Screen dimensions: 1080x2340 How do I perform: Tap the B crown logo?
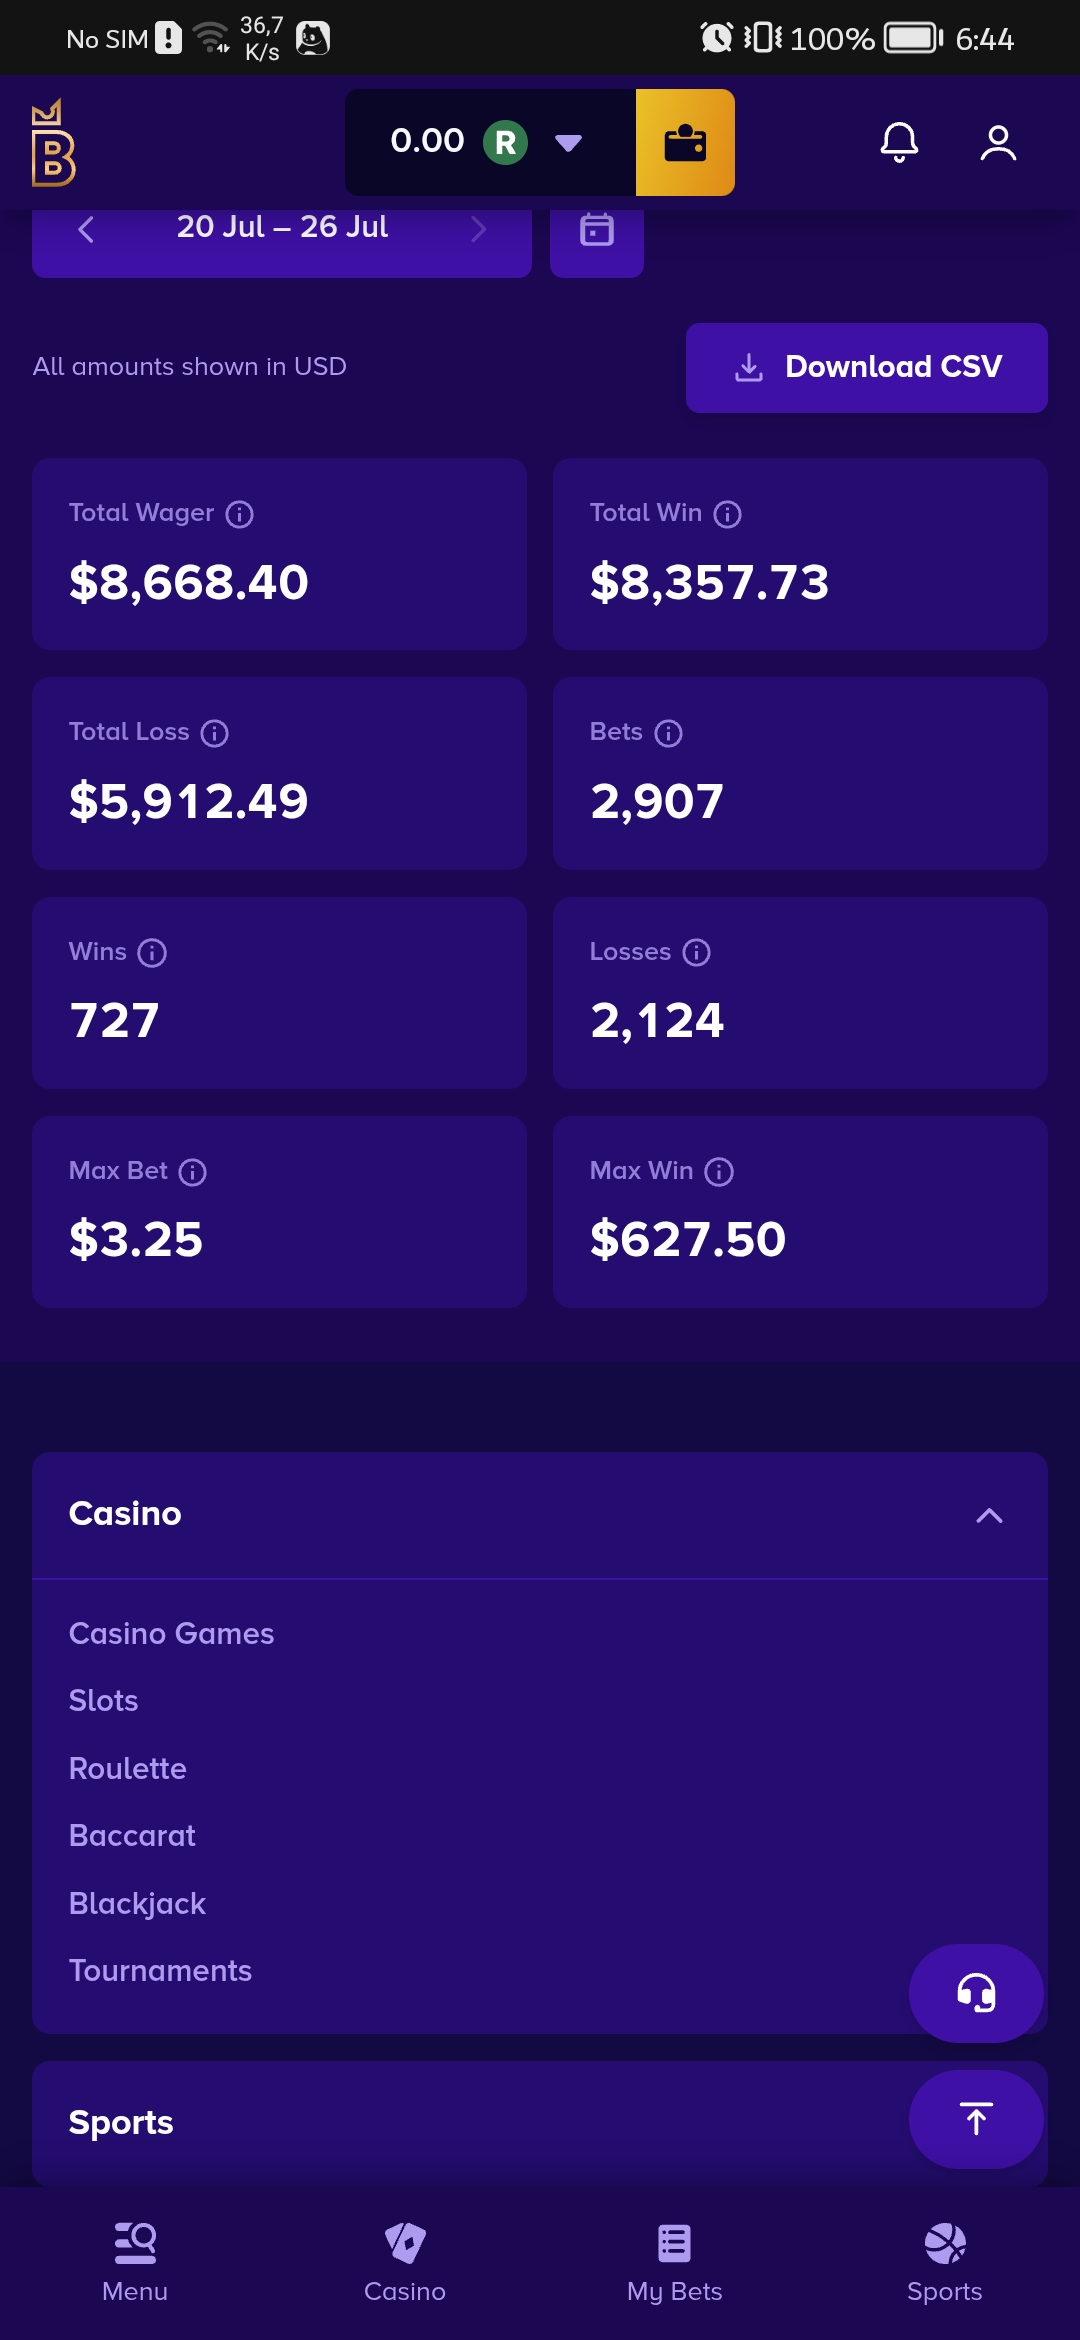point(54,142)
